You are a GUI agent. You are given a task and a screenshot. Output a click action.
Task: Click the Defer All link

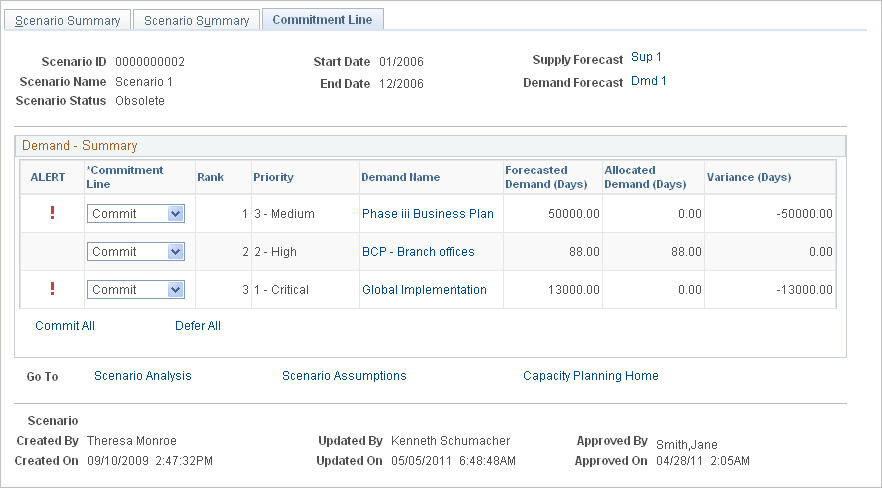(198, 326)
